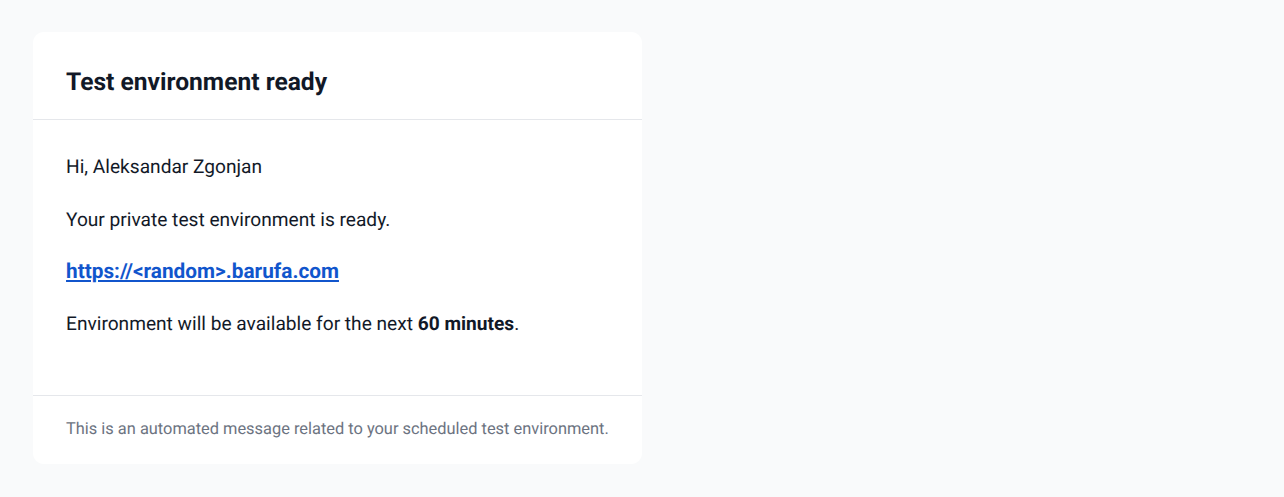This screenshot has width=1284, height=497.
Task: Click the automated message footer text
Action: [337, 429]
